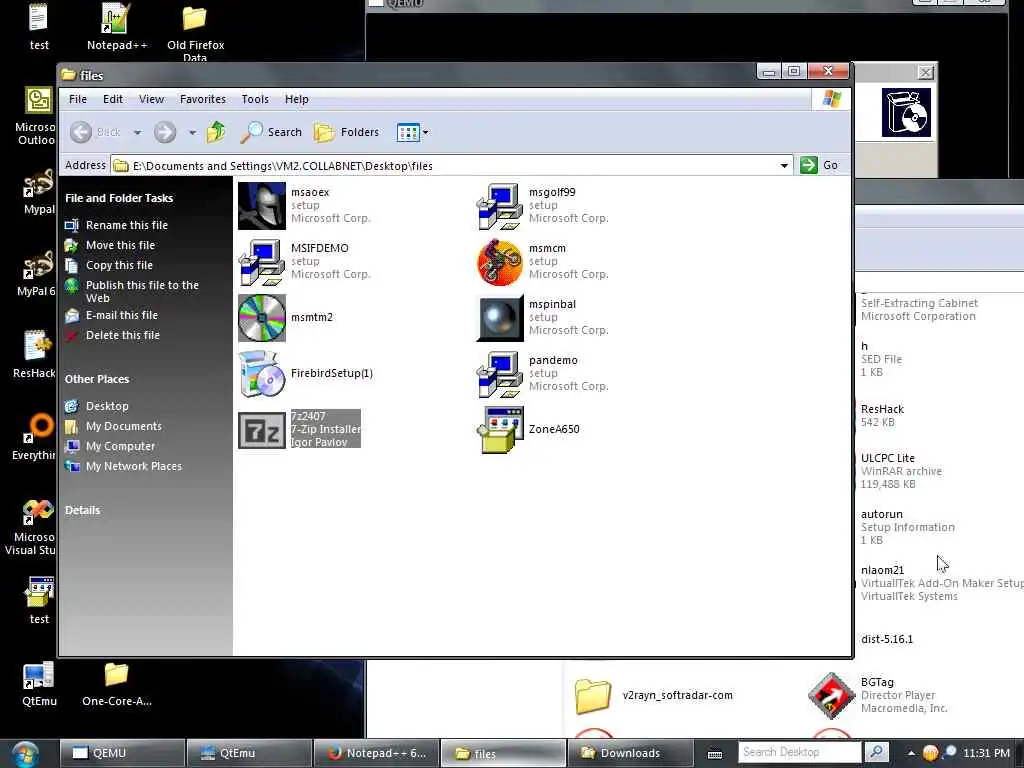
Task: Expand the Details panel header
Action: coord(82,510)
